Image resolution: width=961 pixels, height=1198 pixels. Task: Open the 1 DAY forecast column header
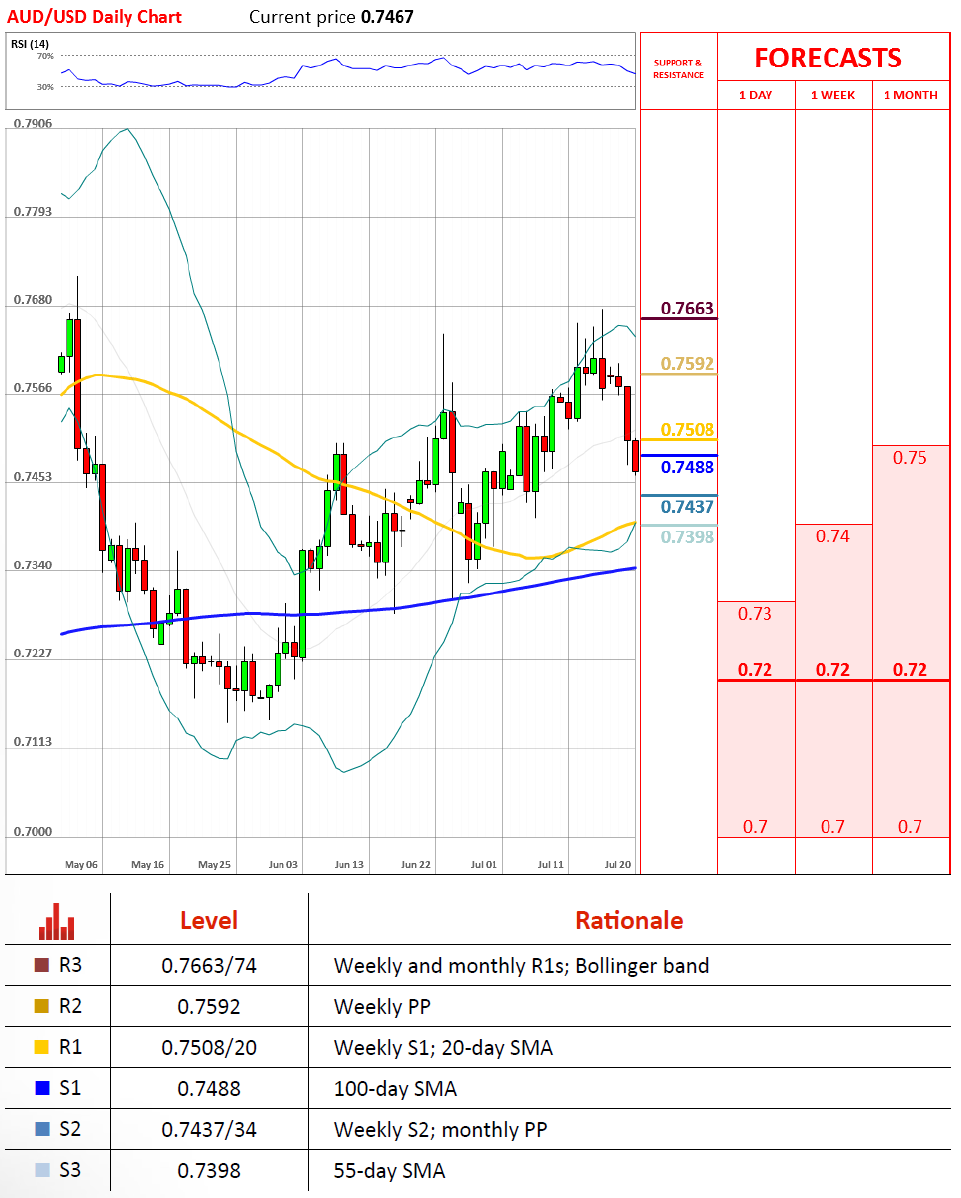click(x=756, y=95)
